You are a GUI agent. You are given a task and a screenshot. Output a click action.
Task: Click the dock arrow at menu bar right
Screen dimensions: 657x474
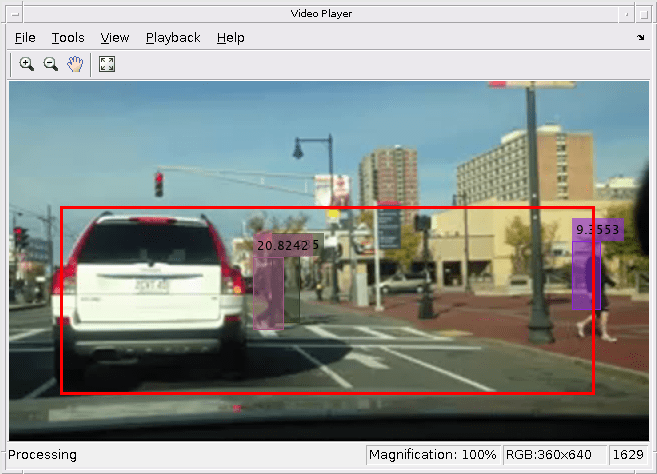[641, 37]
